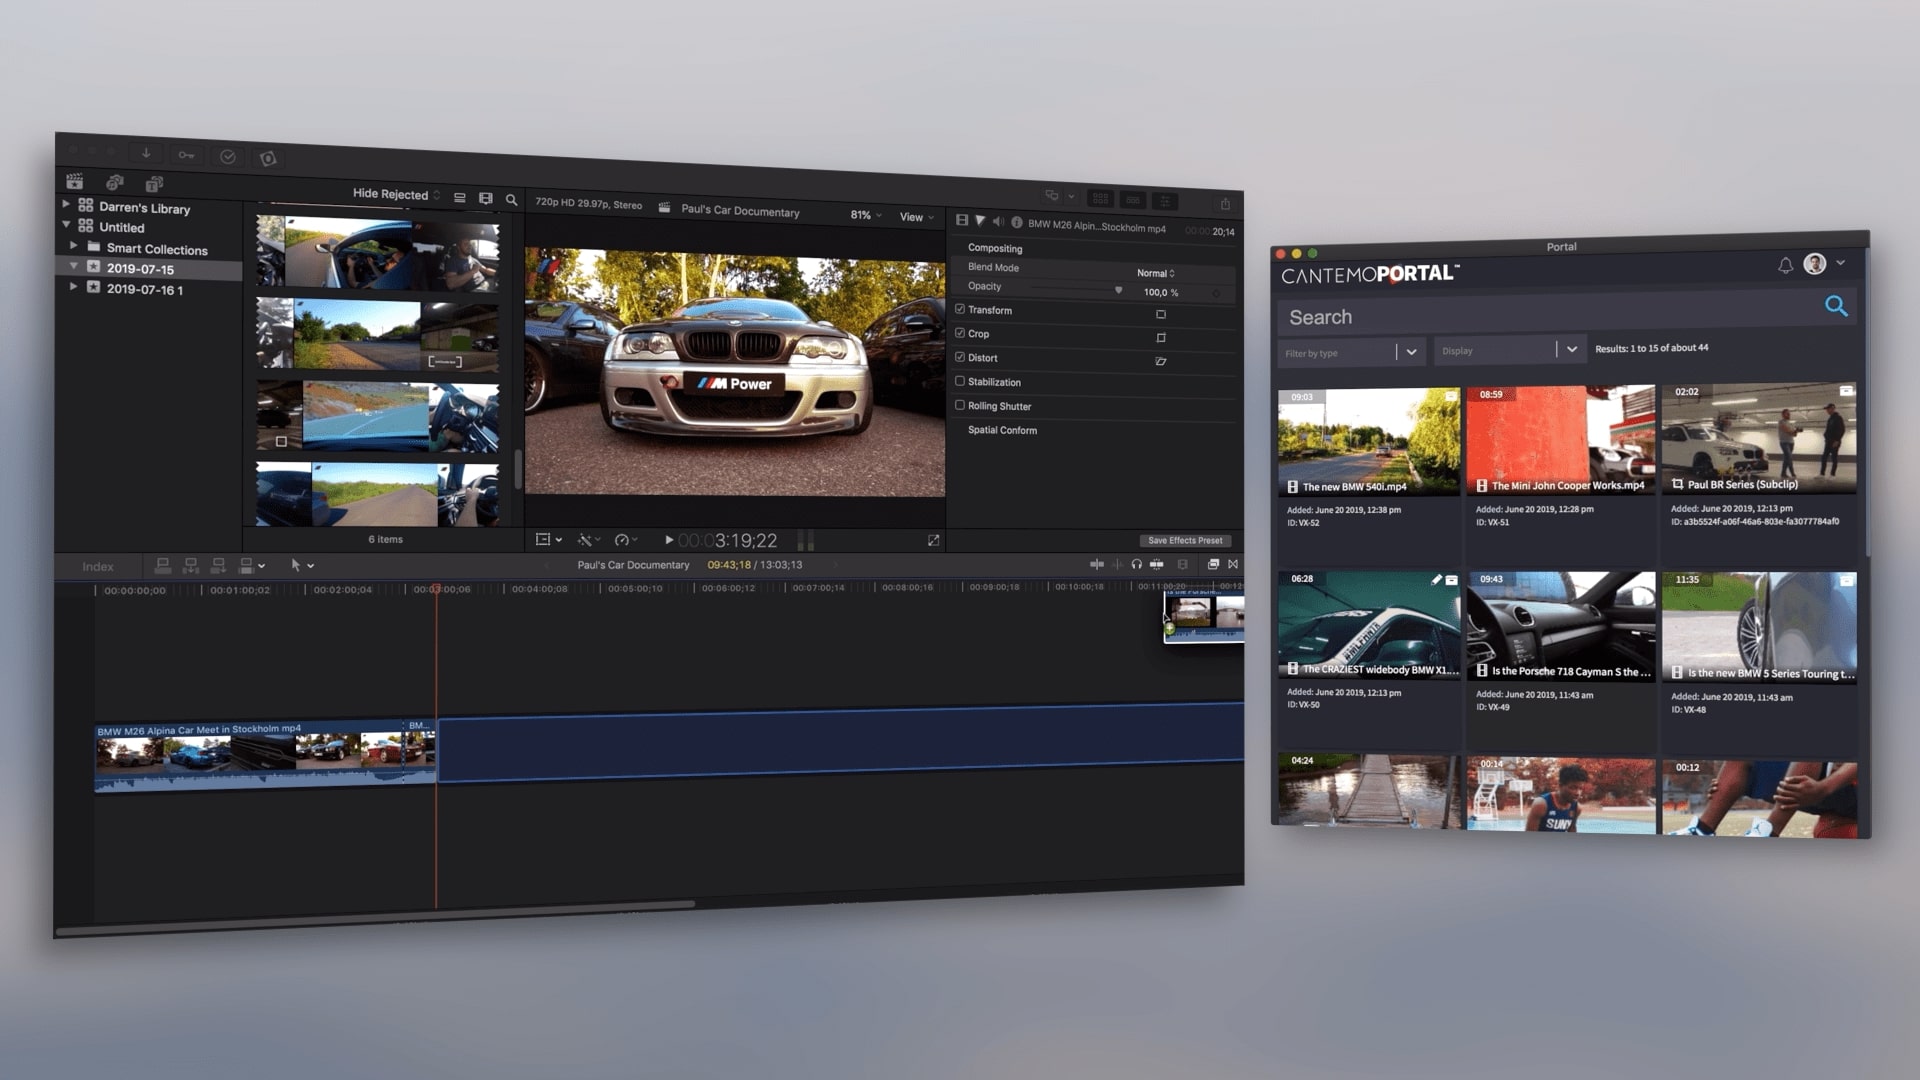Image resolution: width=1920 pixels, height=1080 pixels.
Task: Show the Photos and Audio sidebar
Action: coord(115,182)
